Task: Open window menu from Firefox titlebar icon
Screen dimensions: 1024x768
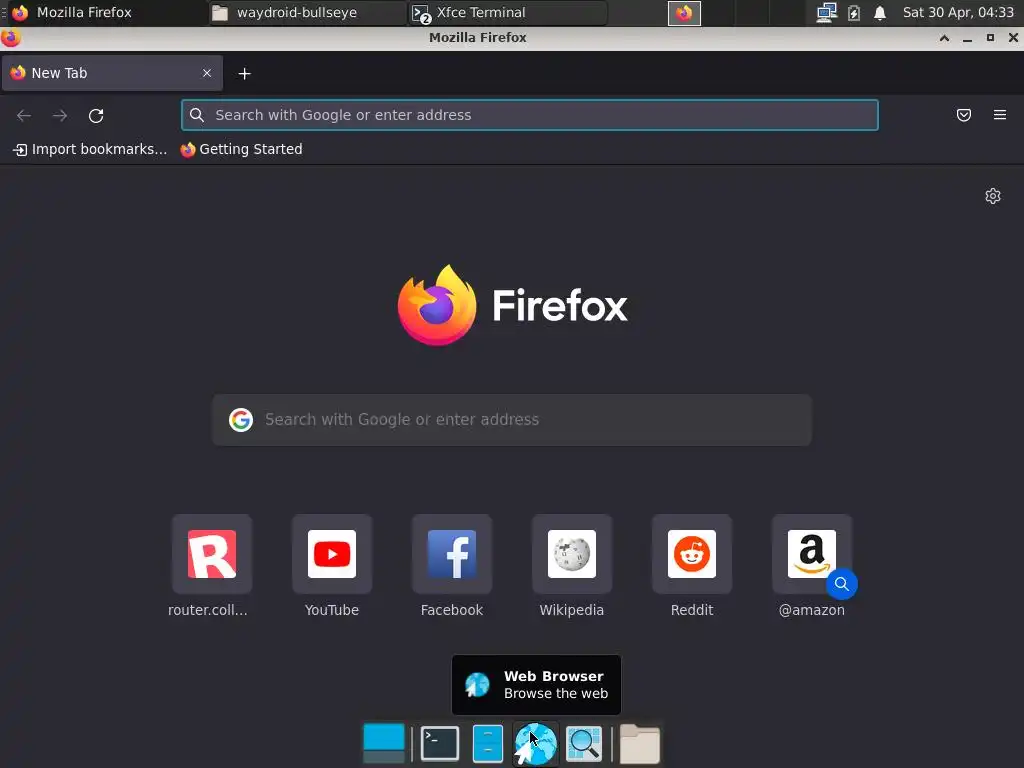Action: (x=10, y=38)
